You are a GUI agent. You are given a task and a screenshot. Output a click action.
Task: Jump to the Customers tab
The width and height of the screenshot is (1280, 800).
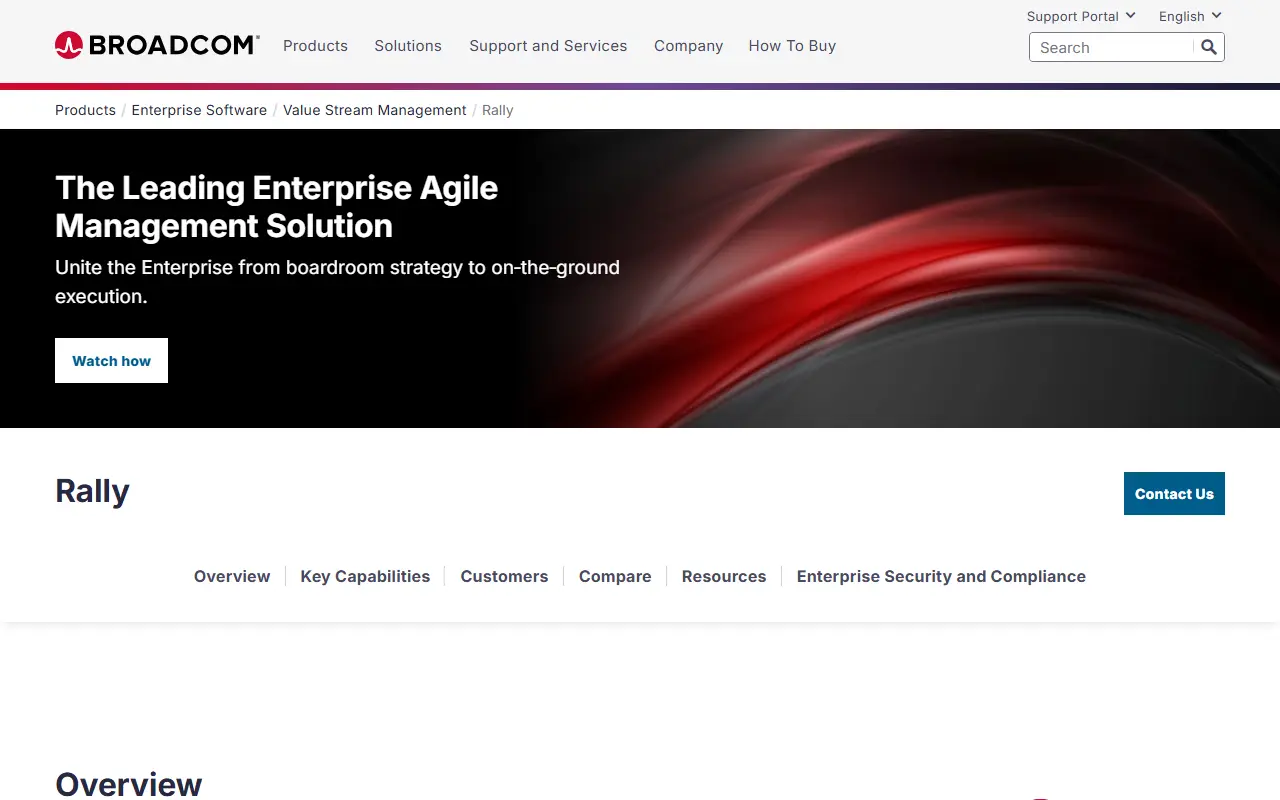point(504,576)
